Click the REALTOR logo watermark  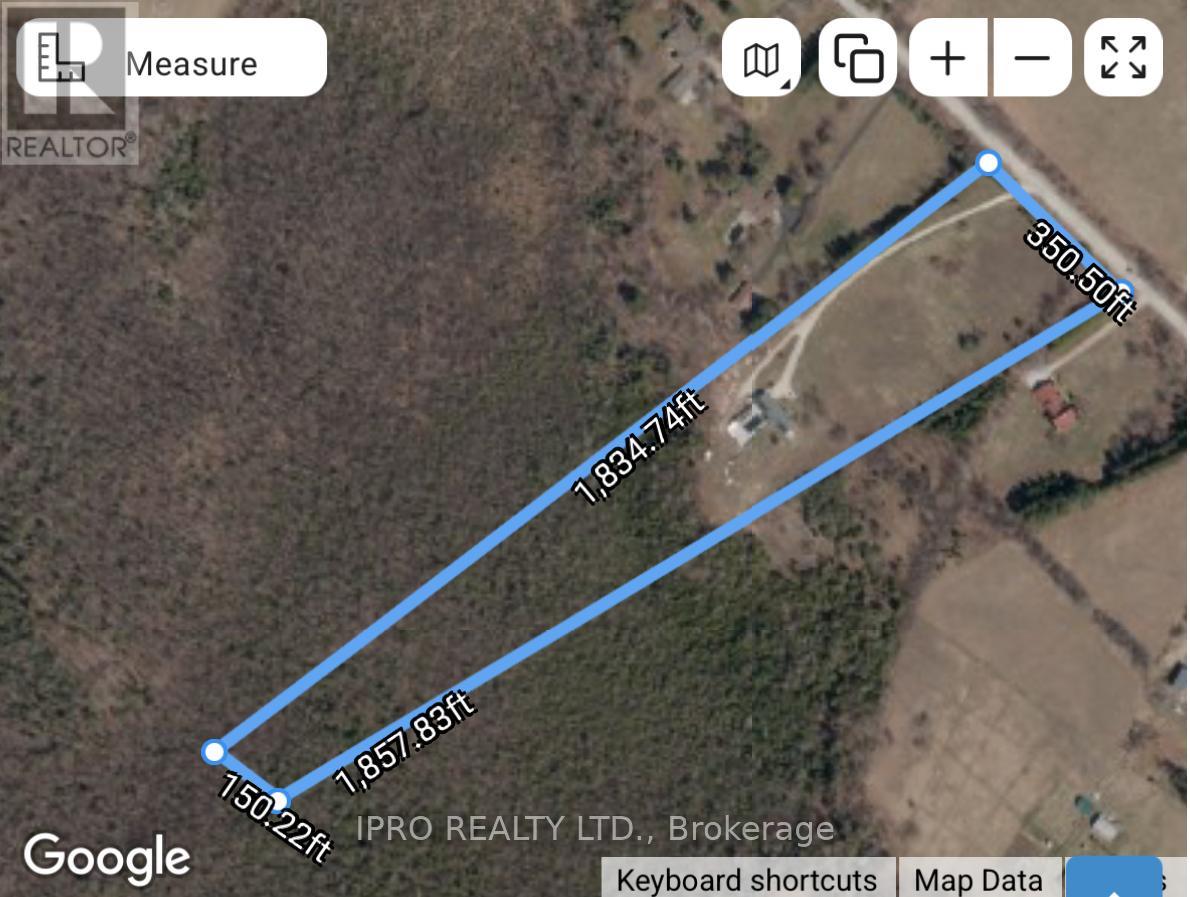[x=70, y=83]
